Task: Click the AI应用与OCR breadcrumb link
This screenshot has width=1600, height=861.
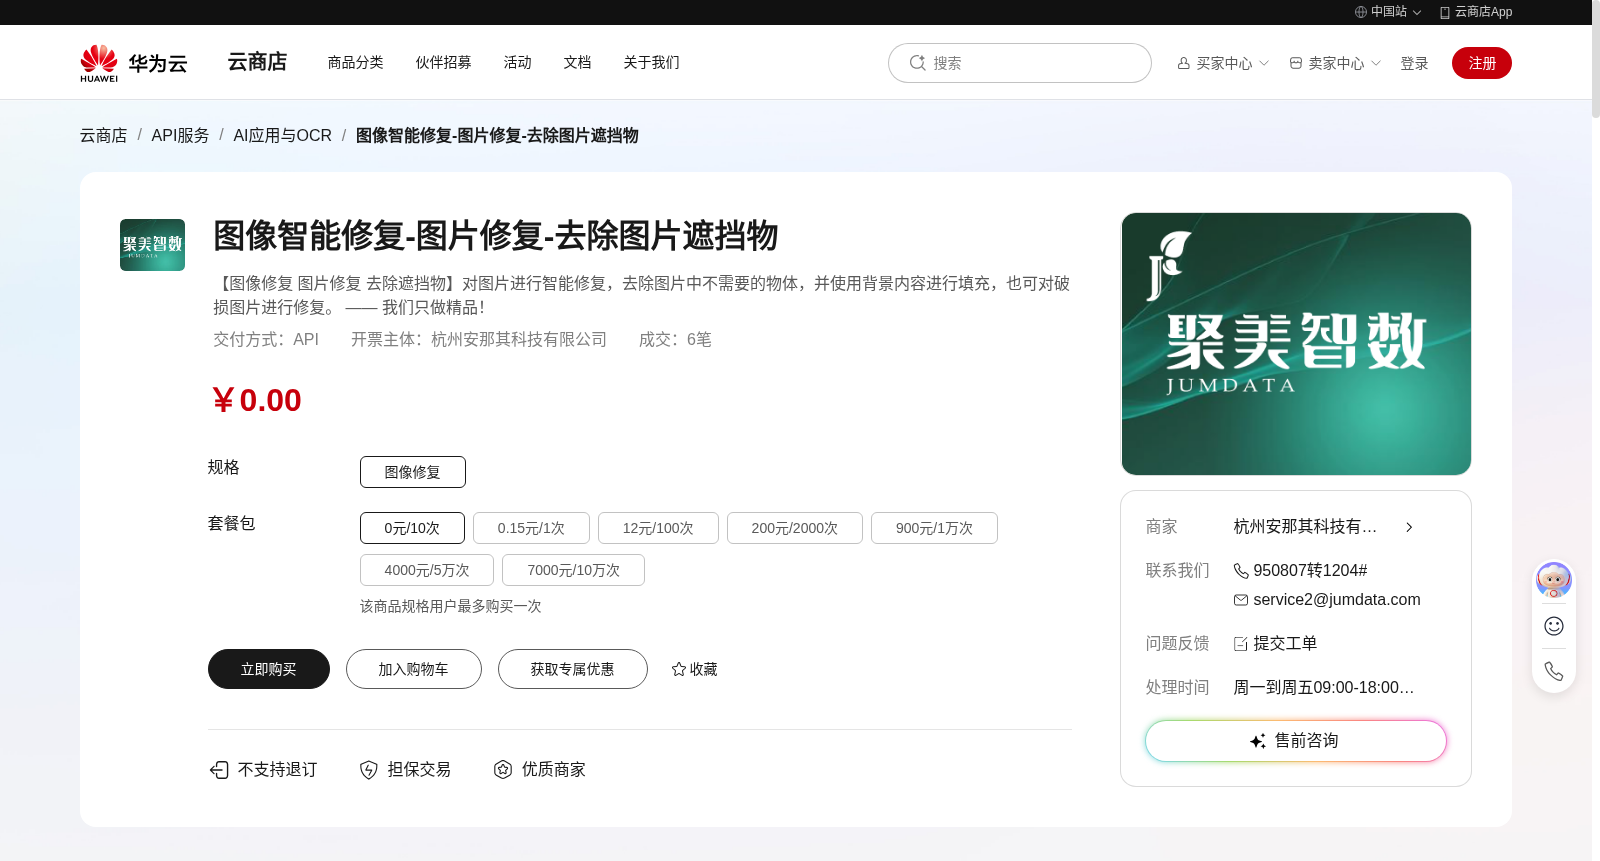Action: [x=283, y=135]
